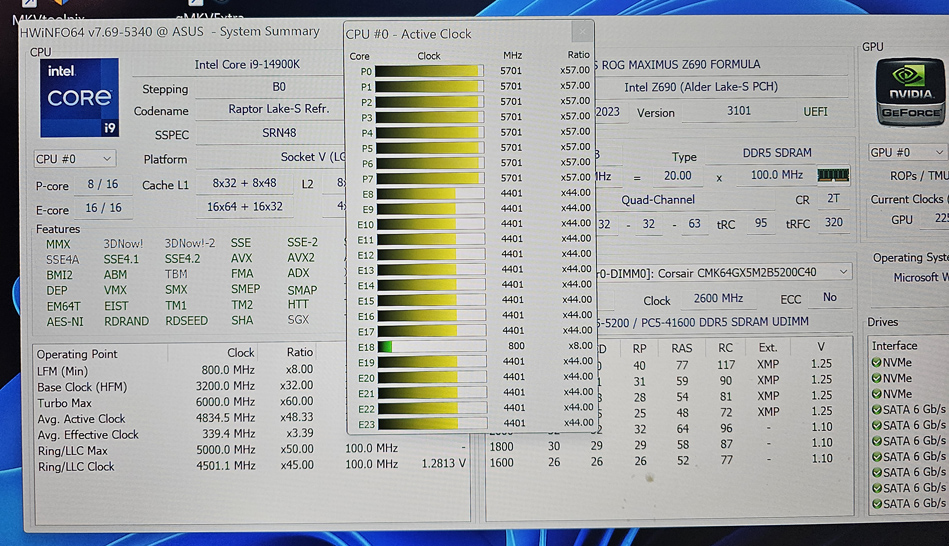Click the first NVMe drive status icon
949x546 pixels.
pyautogui.click(x=876, y=363)
